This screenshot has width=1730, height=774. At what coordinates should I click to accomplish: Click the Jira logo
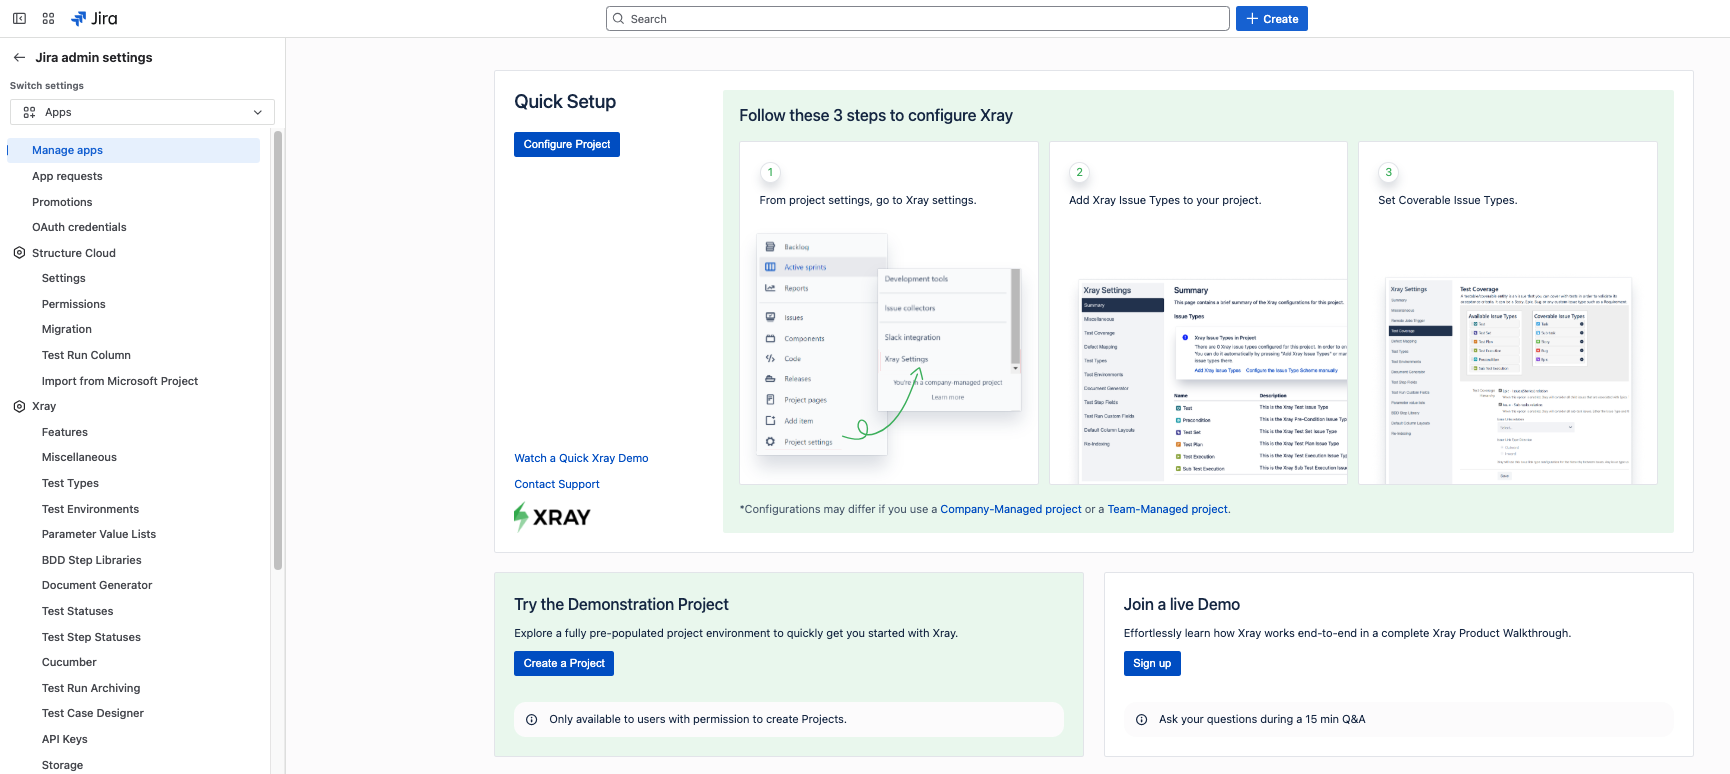pos(95,19)
